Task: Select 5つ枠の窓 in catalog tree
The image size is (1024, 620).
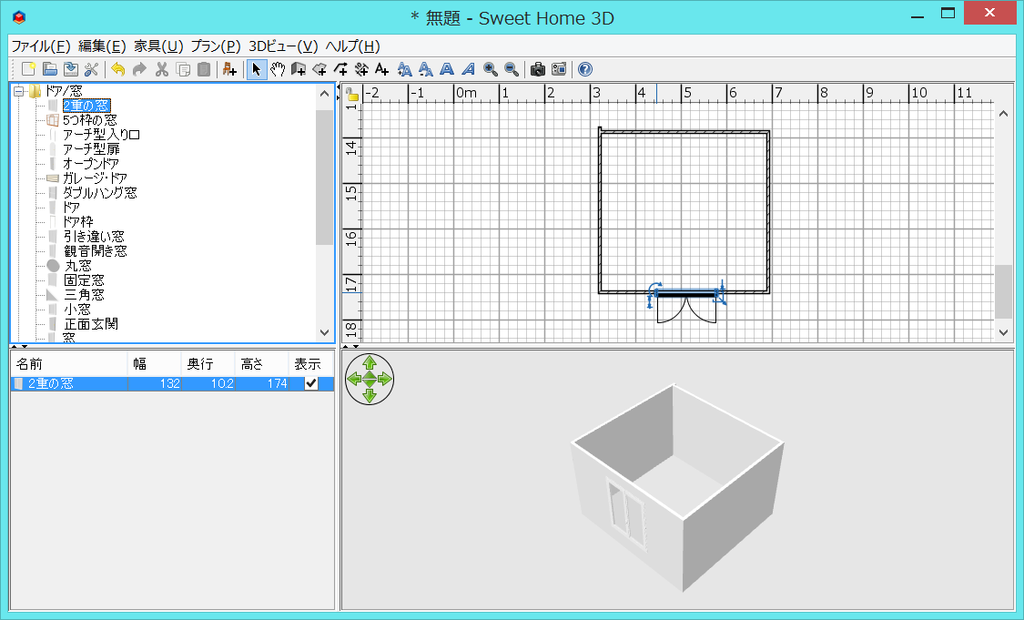Action: (x=89, y=120)
